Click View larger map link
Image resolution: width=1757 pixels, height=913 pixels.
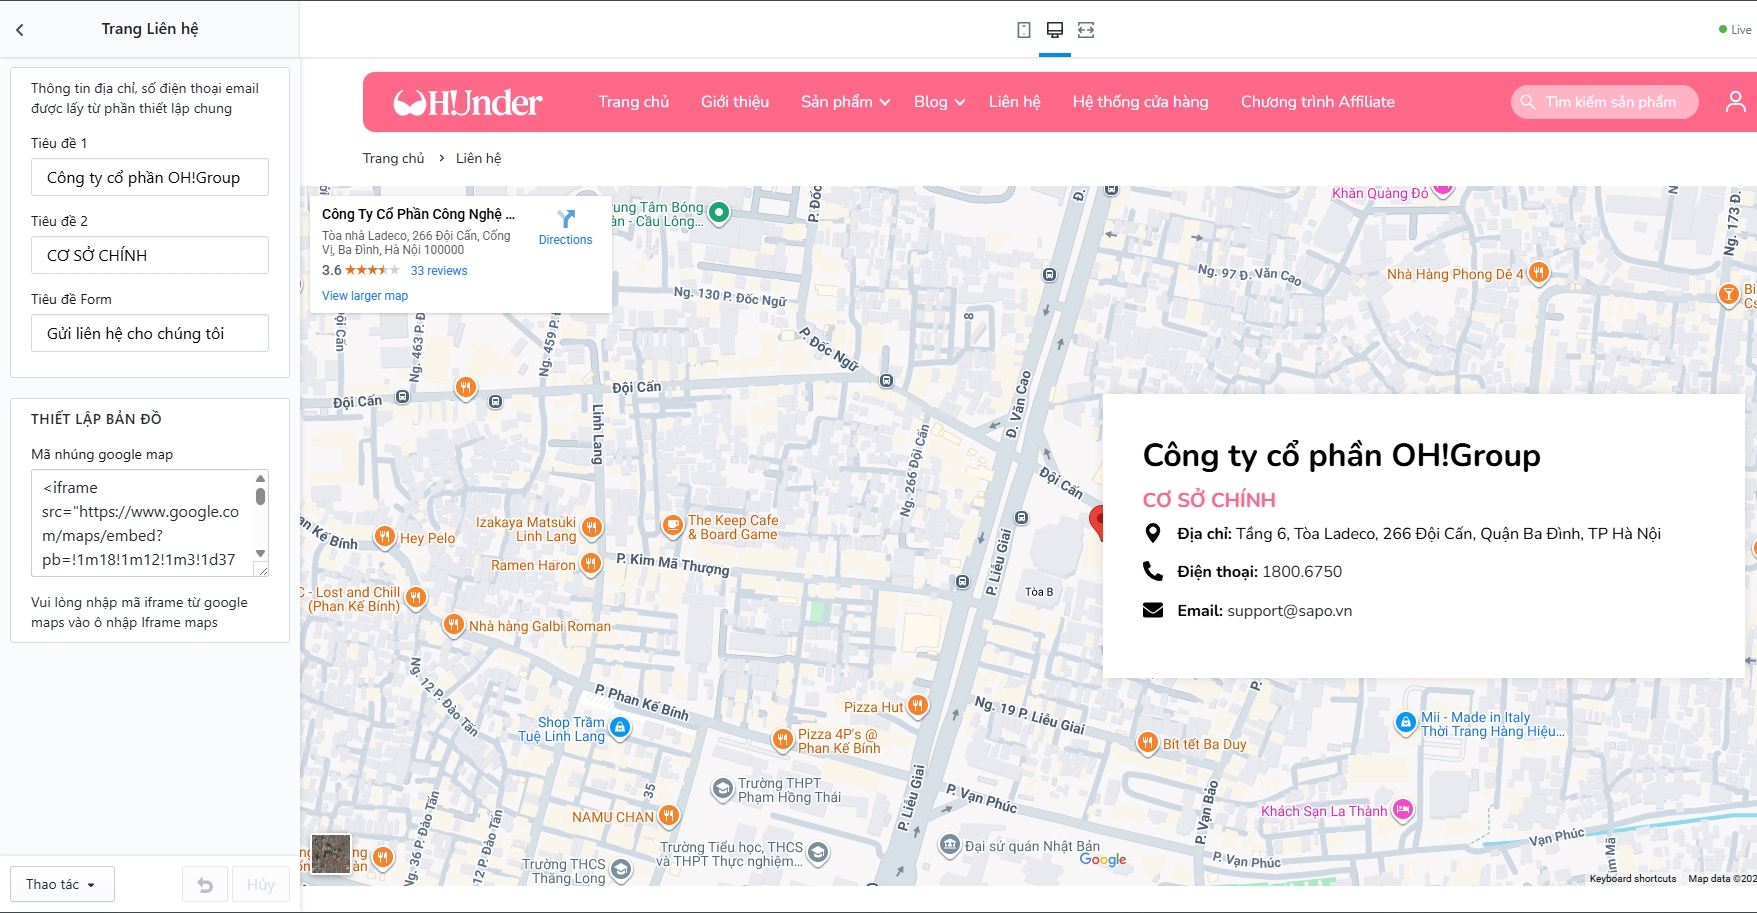pos(365,296)
